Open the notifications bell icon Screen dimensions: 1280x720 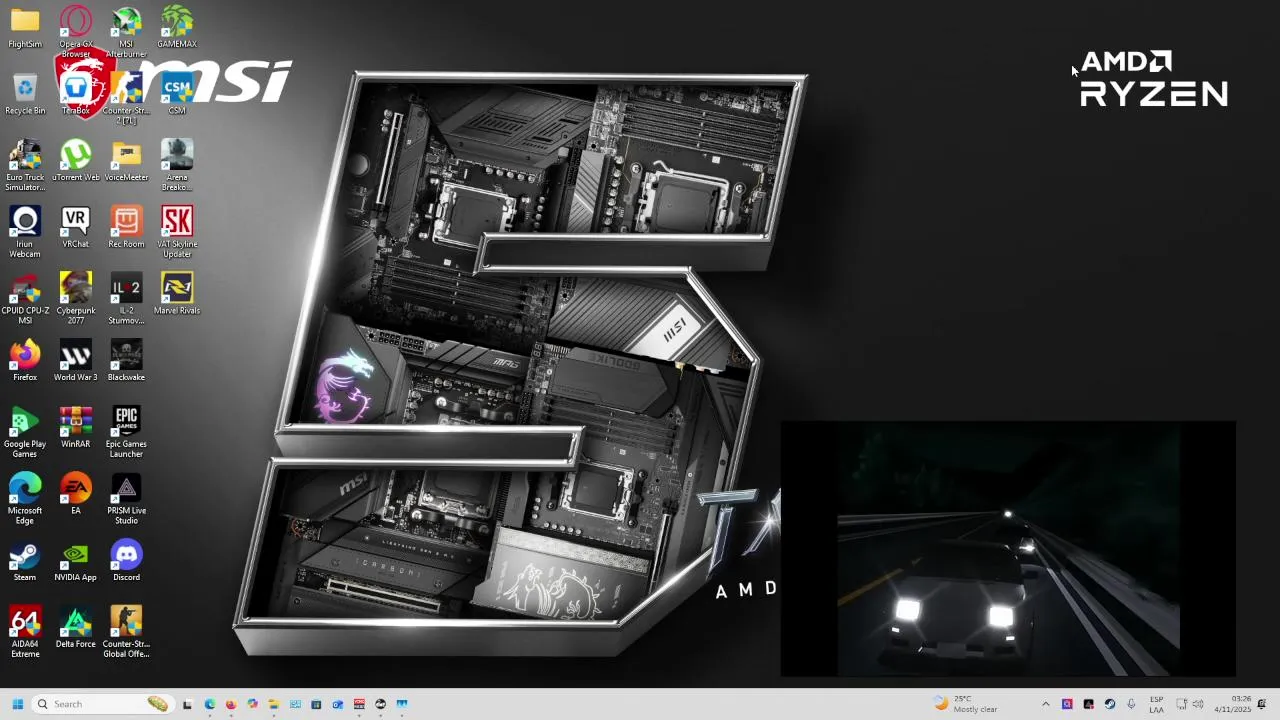[1262, 704]
